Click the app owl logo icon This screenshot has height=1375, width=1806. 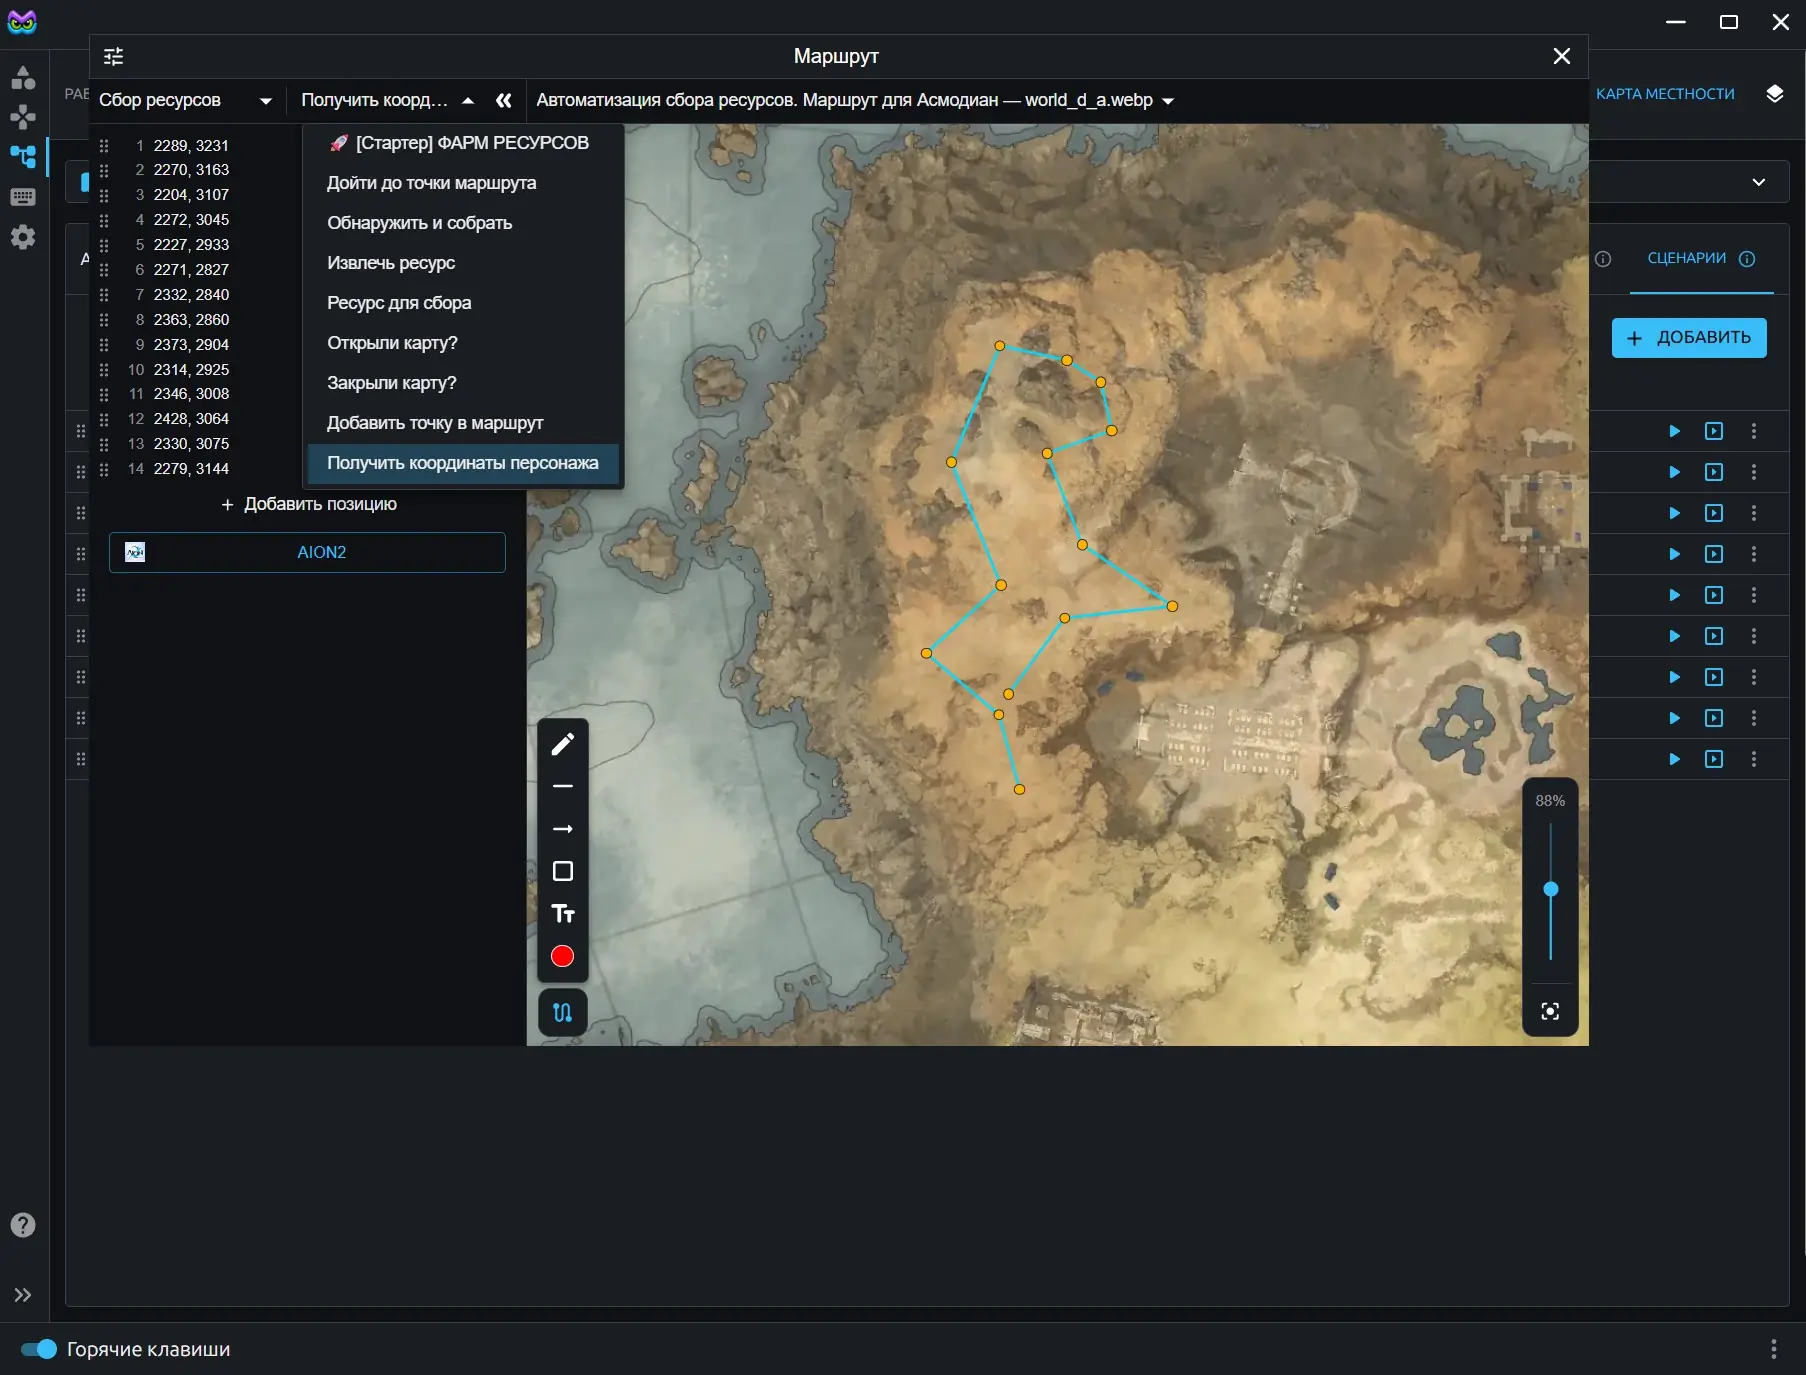click(x=22, y=22)
